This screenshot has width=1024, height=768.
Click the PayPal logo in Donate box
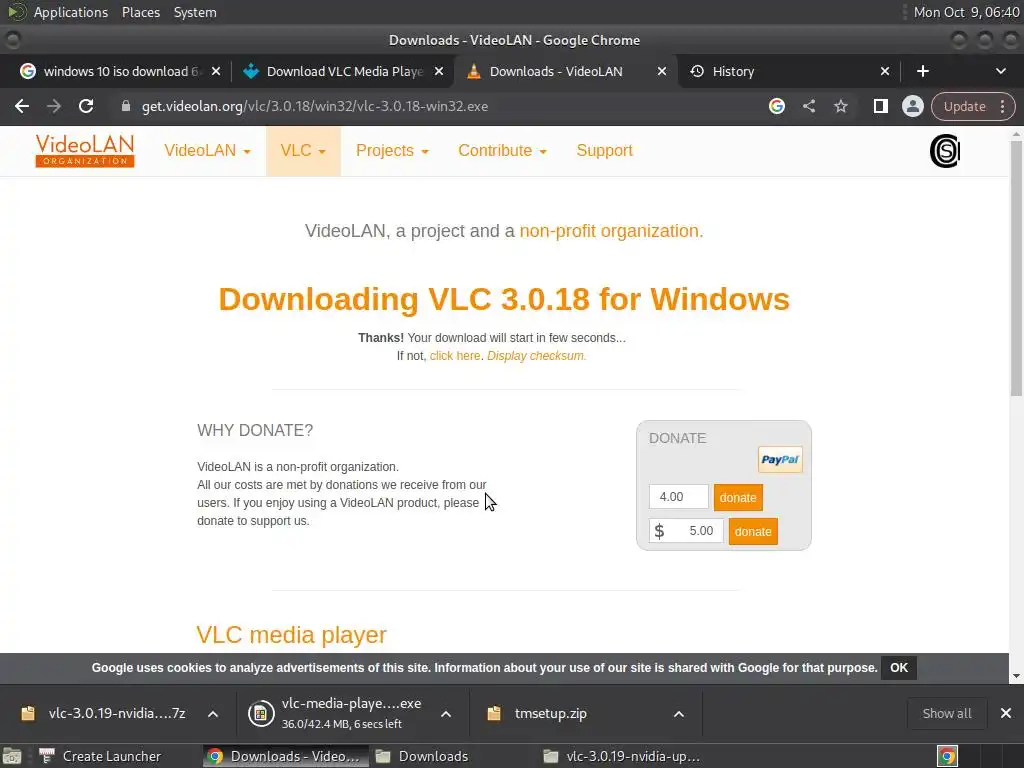(780, 460)
